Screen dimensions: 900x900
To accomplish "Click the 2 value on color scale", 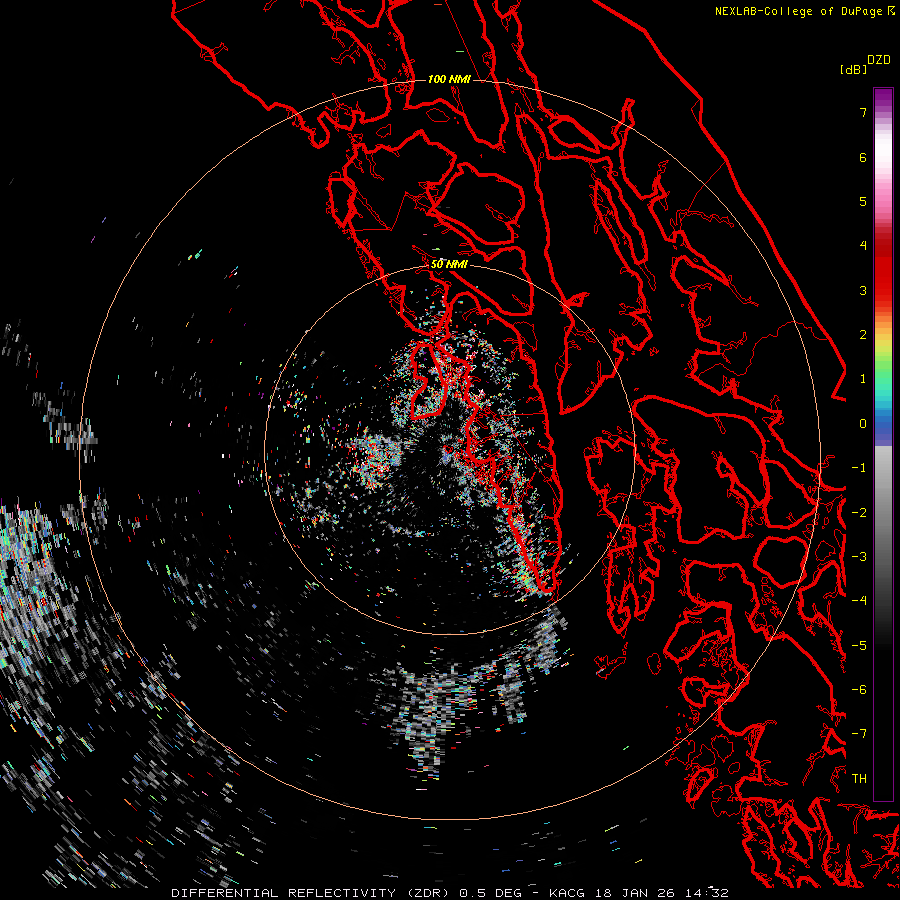I will coord(863,335).
